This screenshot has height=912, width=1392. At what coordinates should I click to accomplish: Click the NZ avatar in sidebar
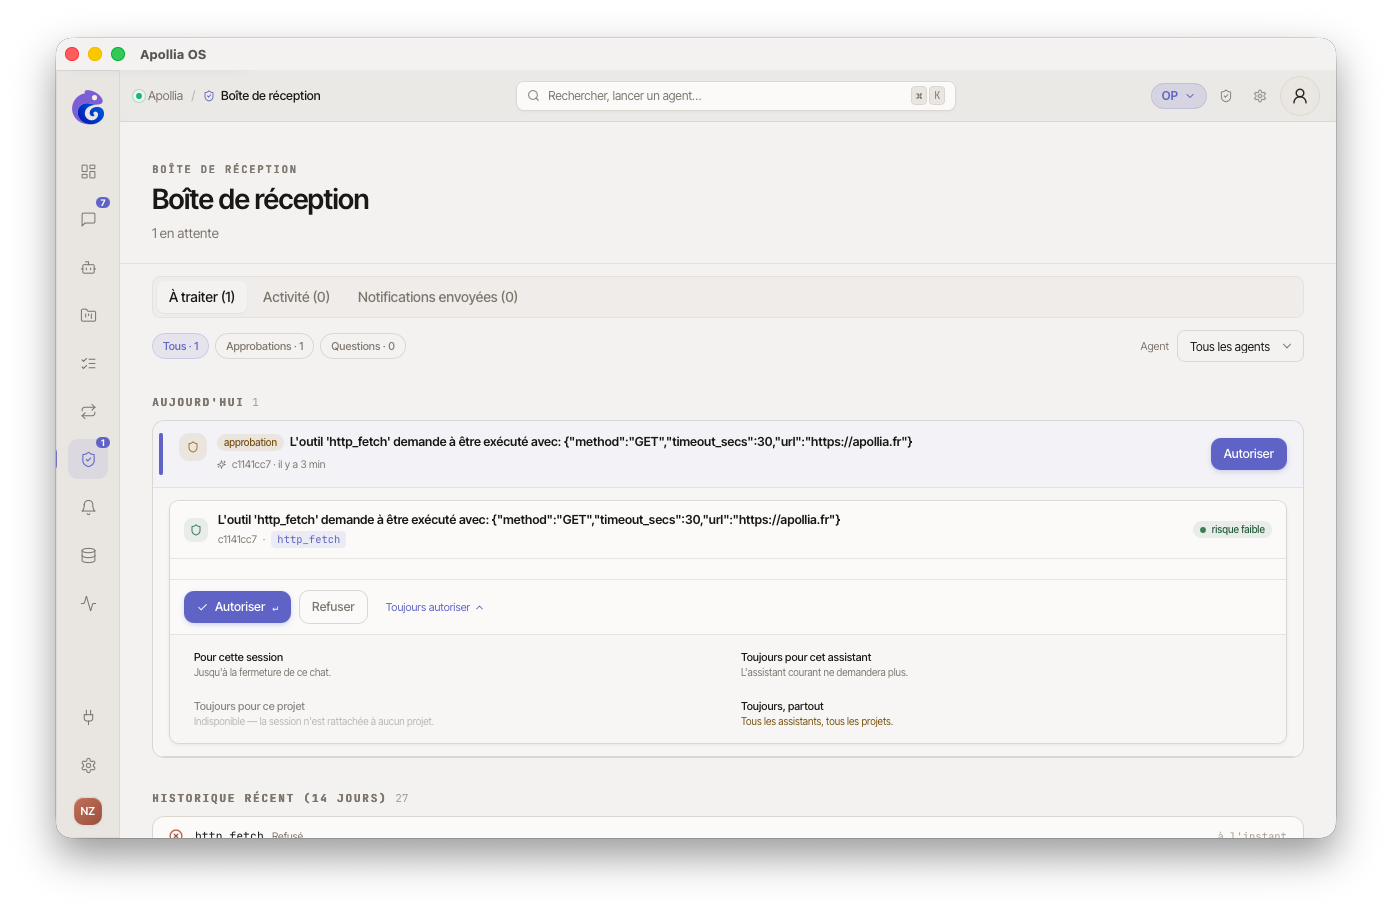(x=88, y=811)
